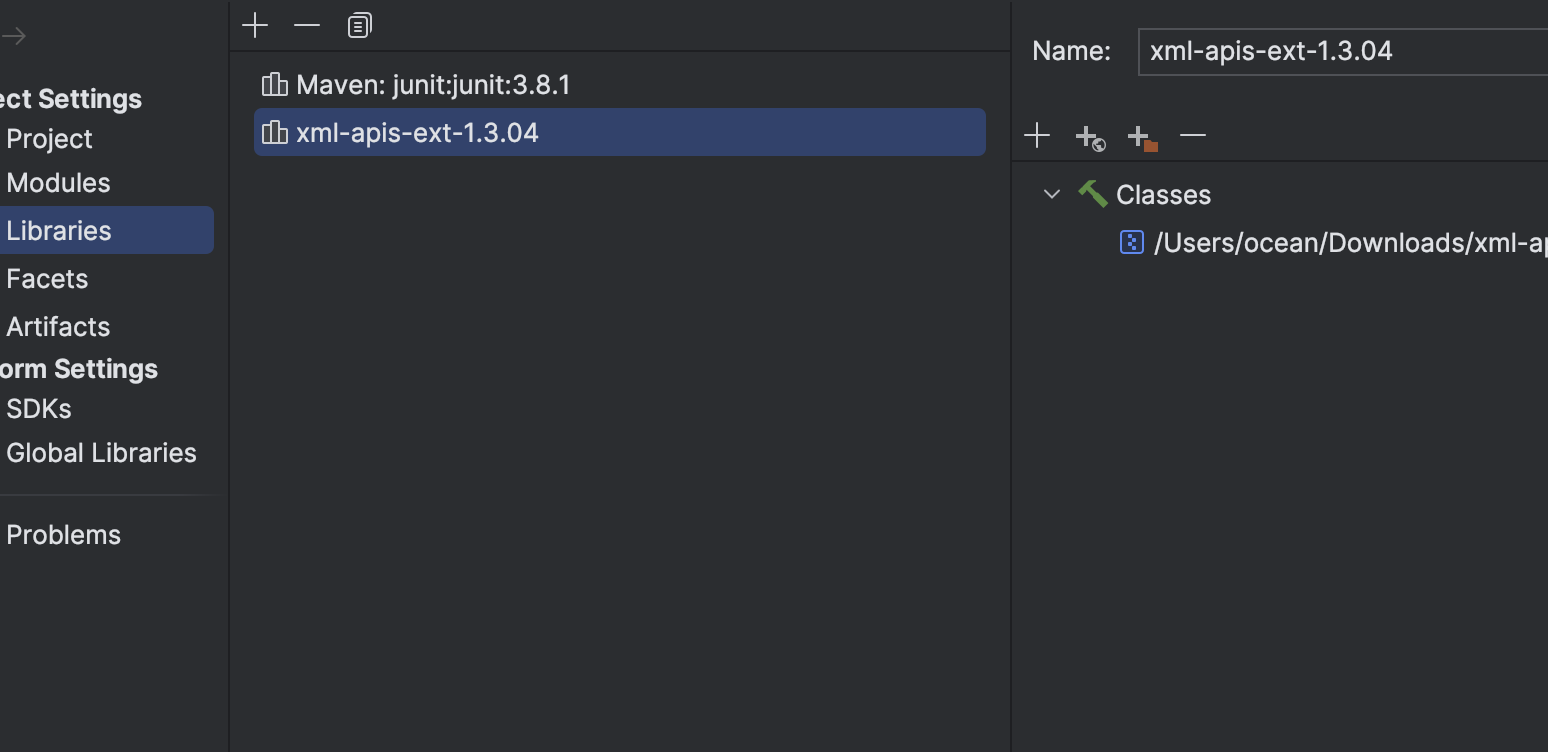Open the Modules settings section

pyautogui.click(x=58, y=183)
